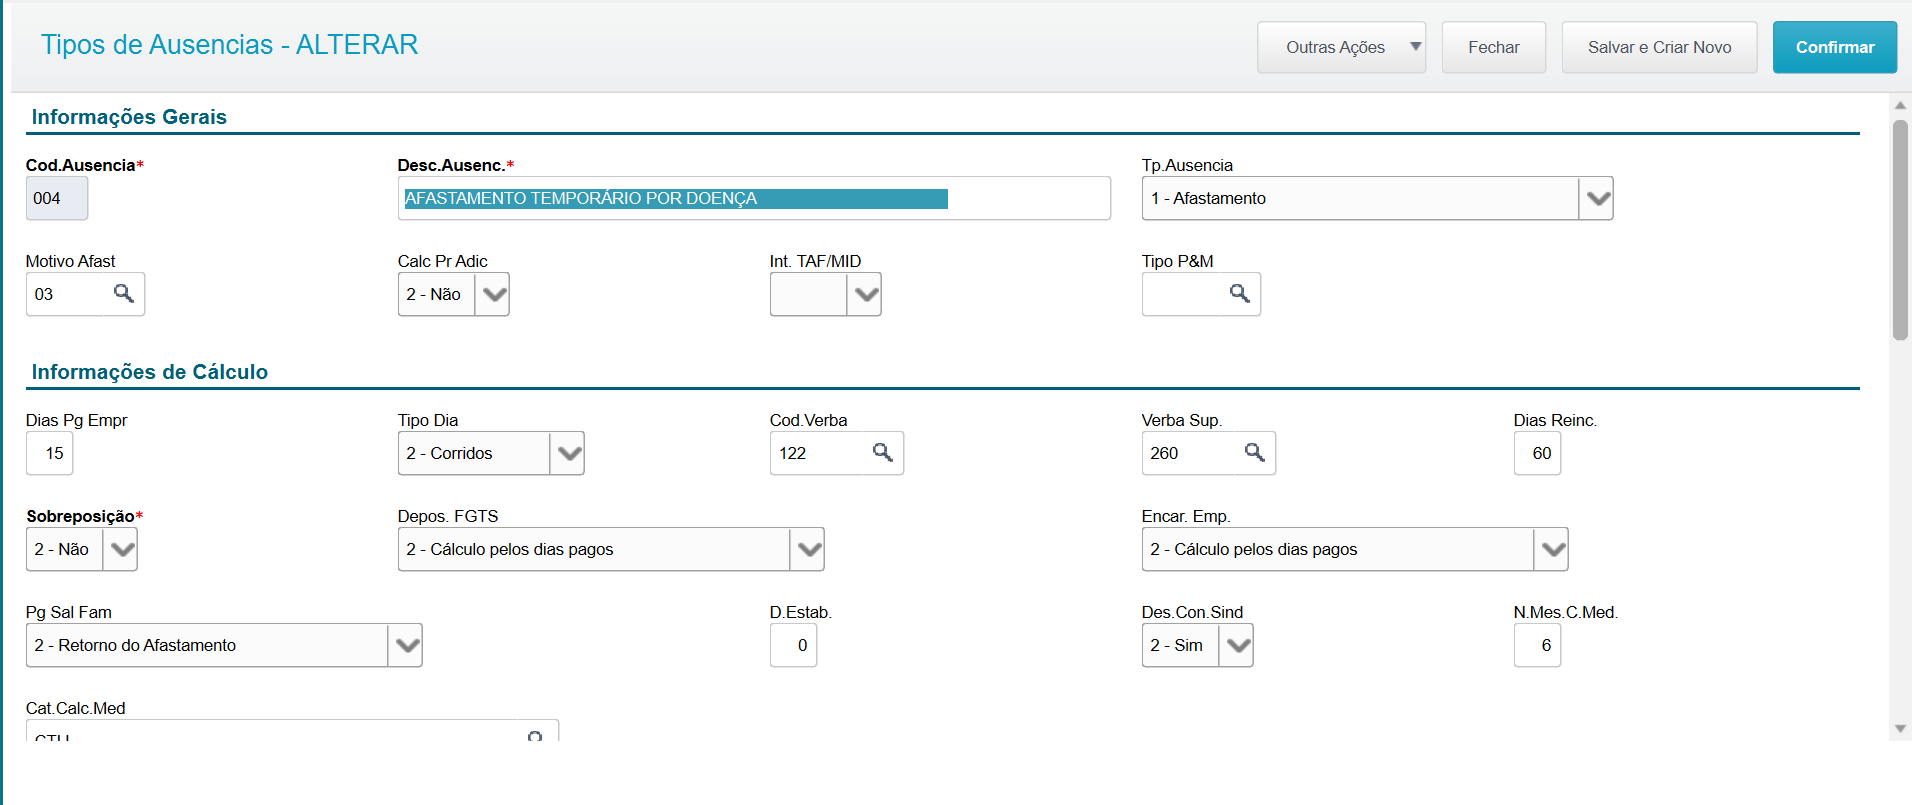
Task: Open the Calc Pr Adic dropdown
Action: (493, 294)
